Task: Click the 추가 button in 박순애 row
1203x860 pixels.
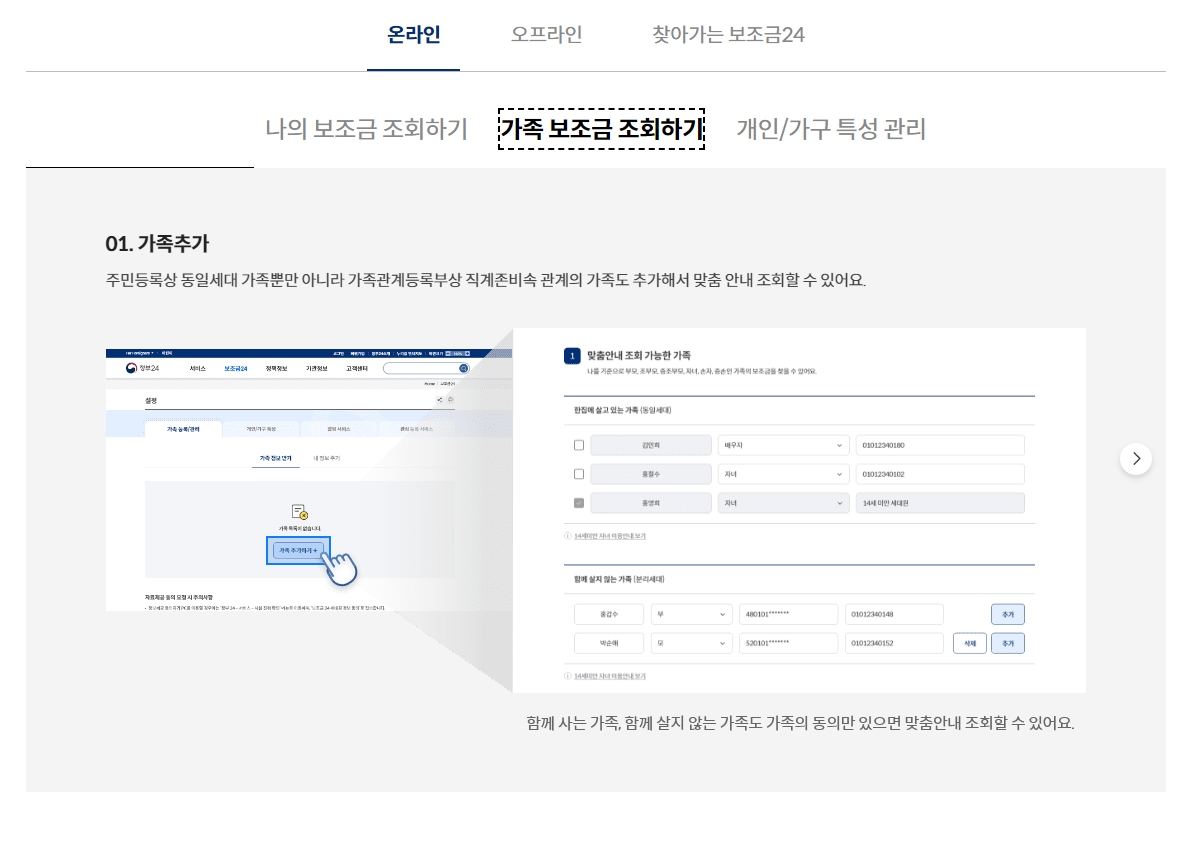Action: tap(1008, 643)
